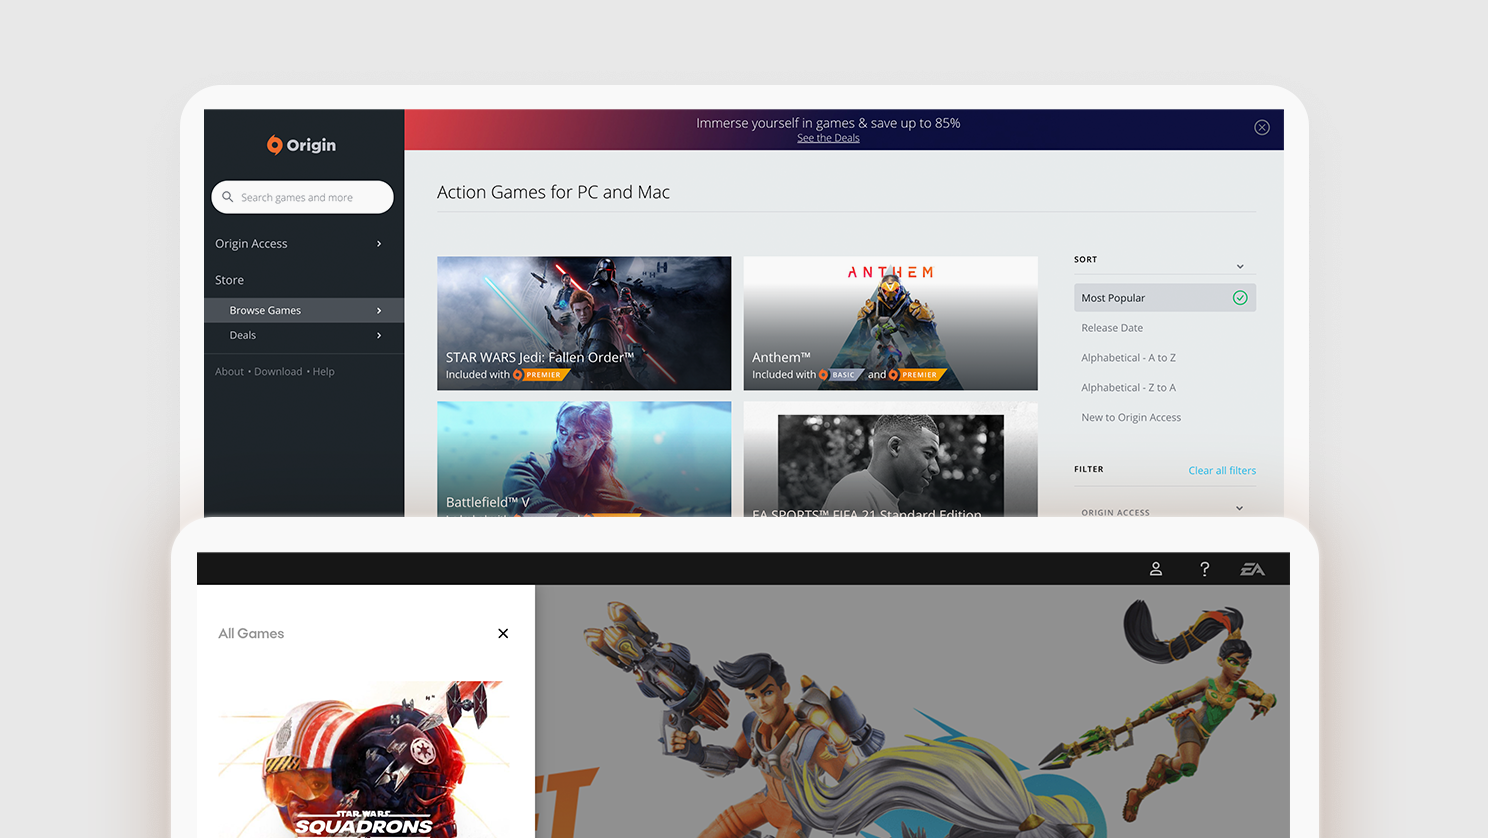Close the All Games panel
Screen dimensions: 1488x838
pyautogui.click(x=503, y=633)
